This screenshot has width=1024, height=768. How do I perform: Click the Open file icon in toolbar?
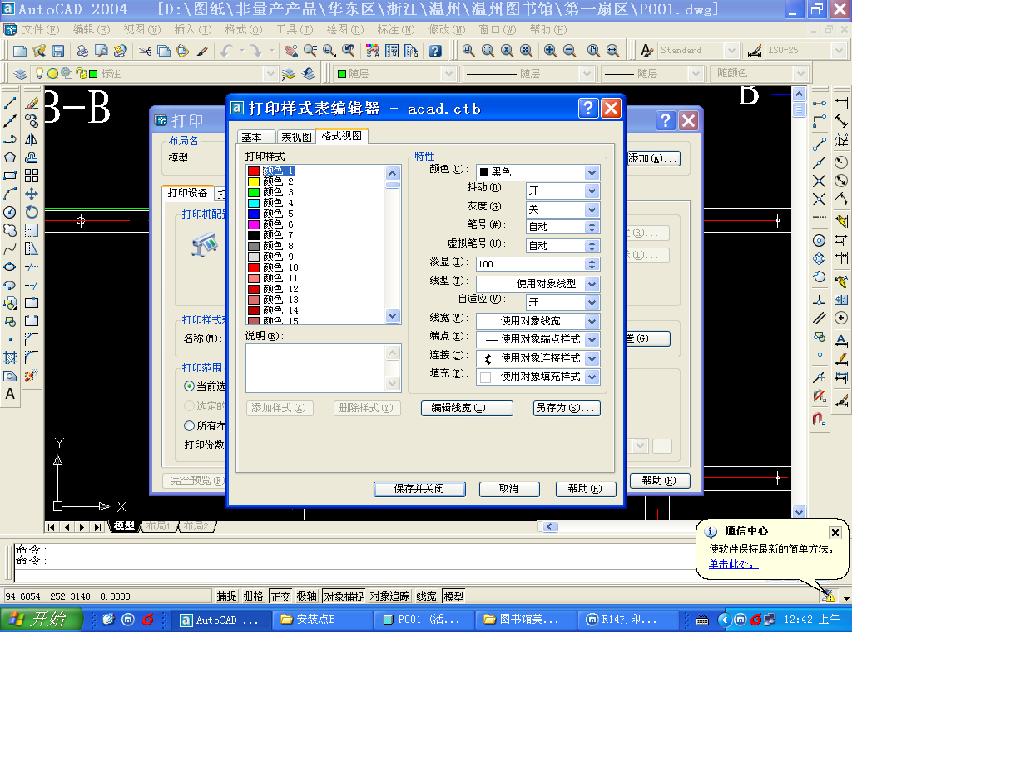coord(39,51)
